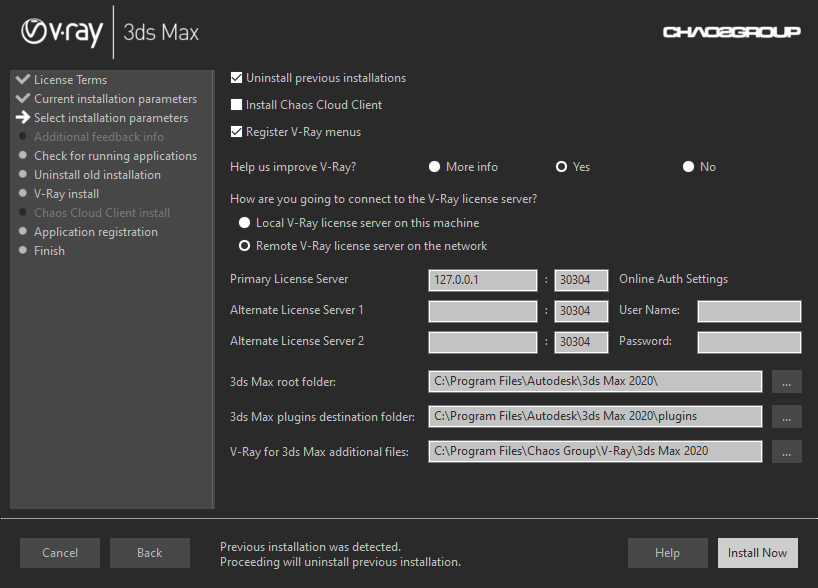This screenshot has width=818, height=588.
Task: Go Back to the previous step
Action: pyautogui.click(x=149, y=552)
